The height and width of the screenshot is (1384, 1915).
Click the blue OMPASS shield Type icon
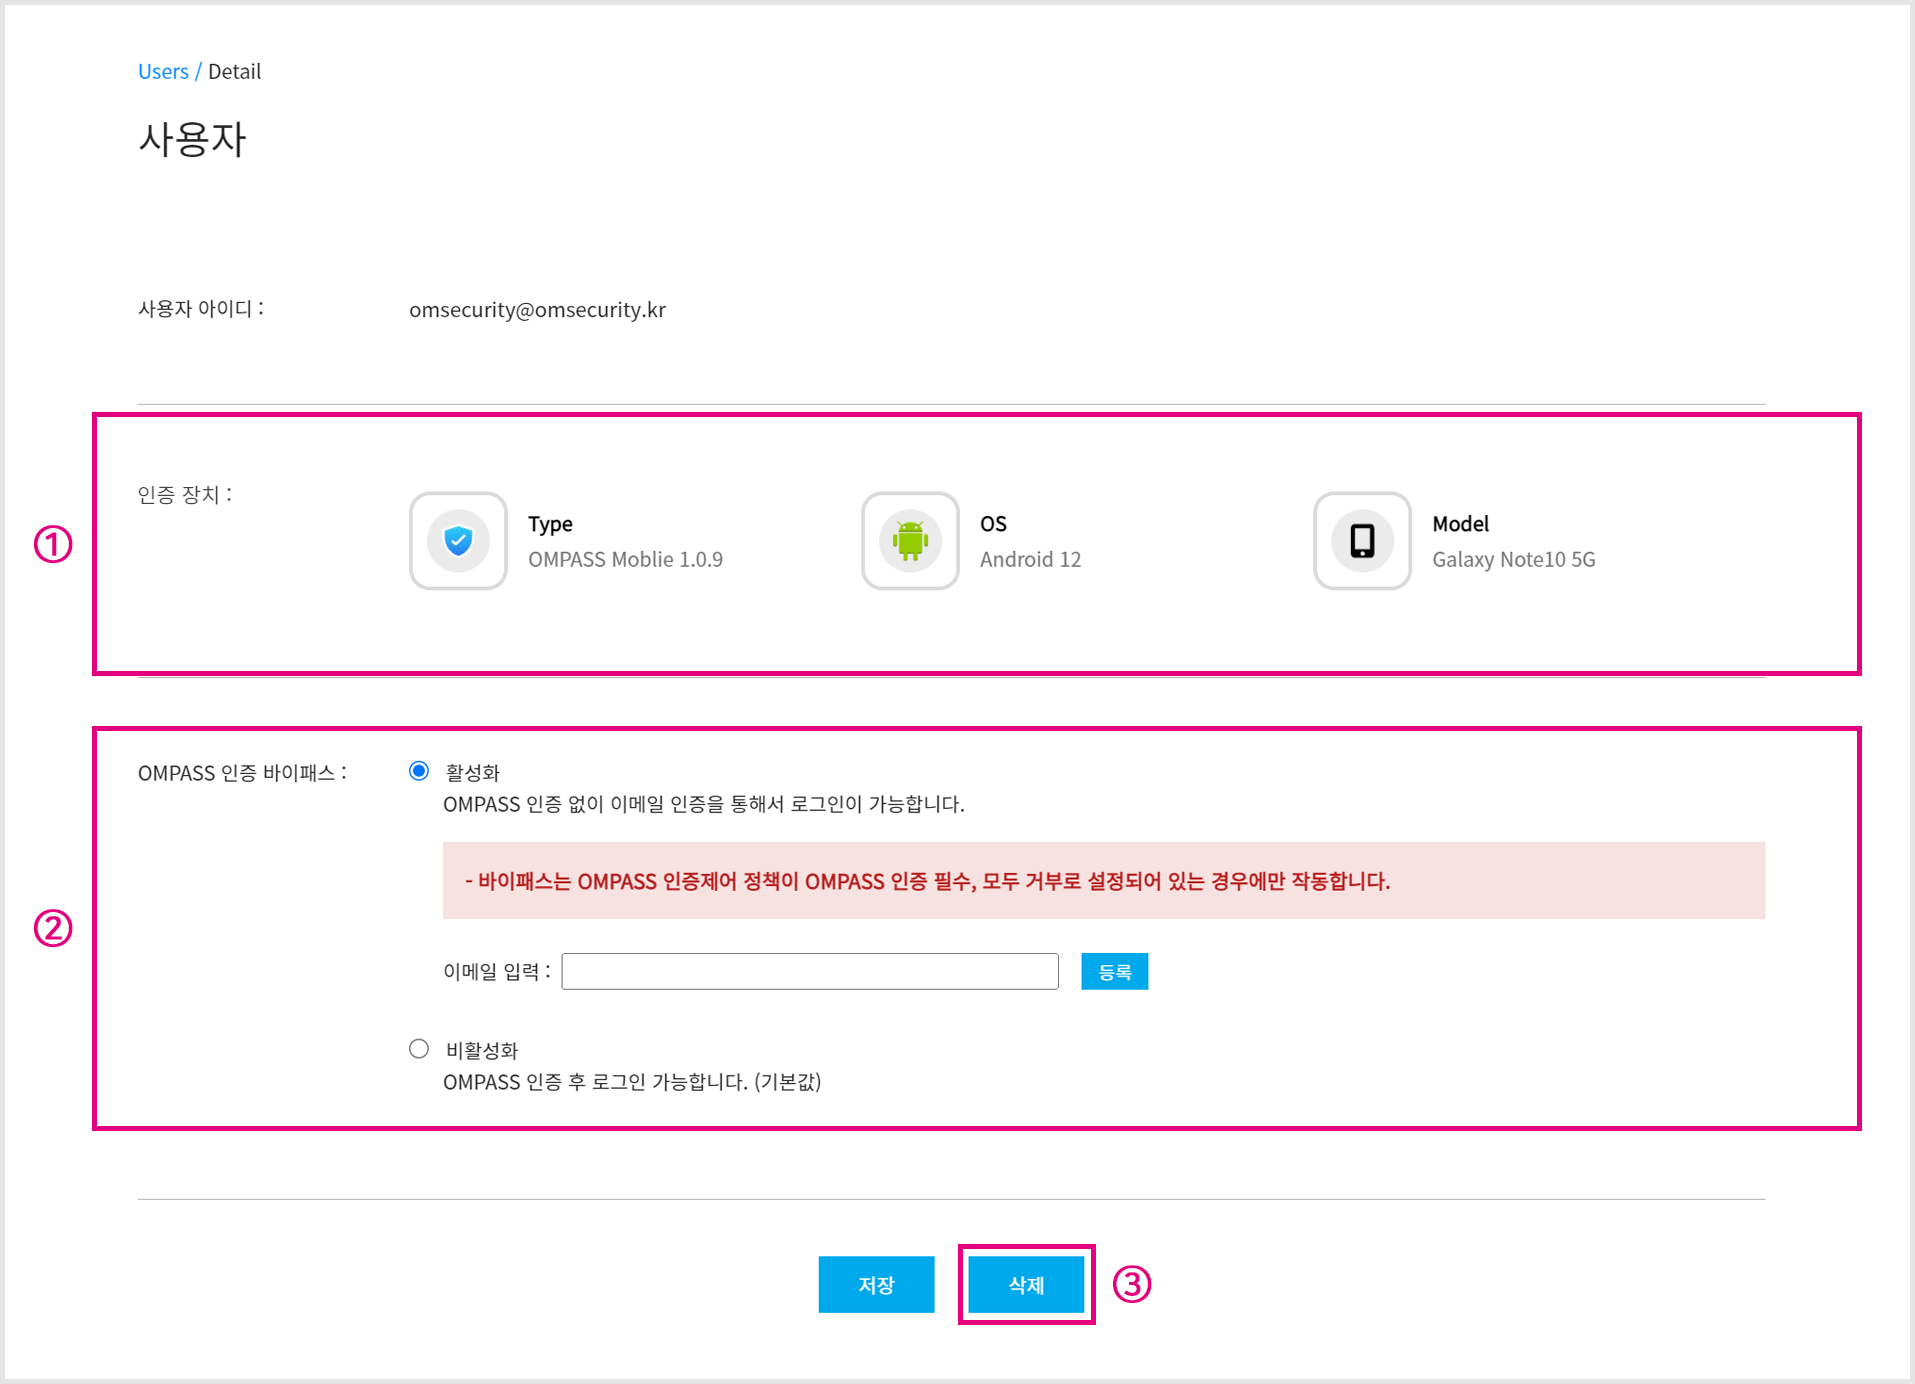458,541
